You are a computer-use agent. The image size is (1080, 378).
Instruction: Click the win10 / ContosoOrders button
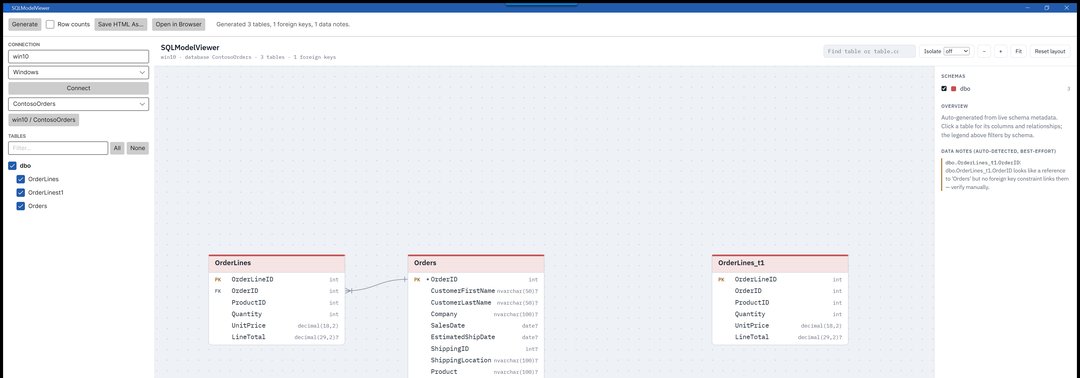point(44,120)
